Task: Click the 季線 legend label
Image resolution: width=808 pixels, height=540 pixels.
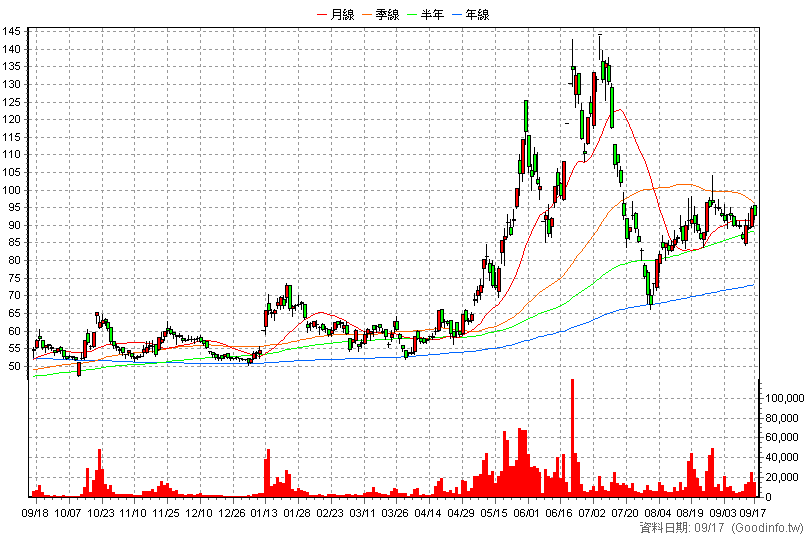Action: (x=387, y=15)
